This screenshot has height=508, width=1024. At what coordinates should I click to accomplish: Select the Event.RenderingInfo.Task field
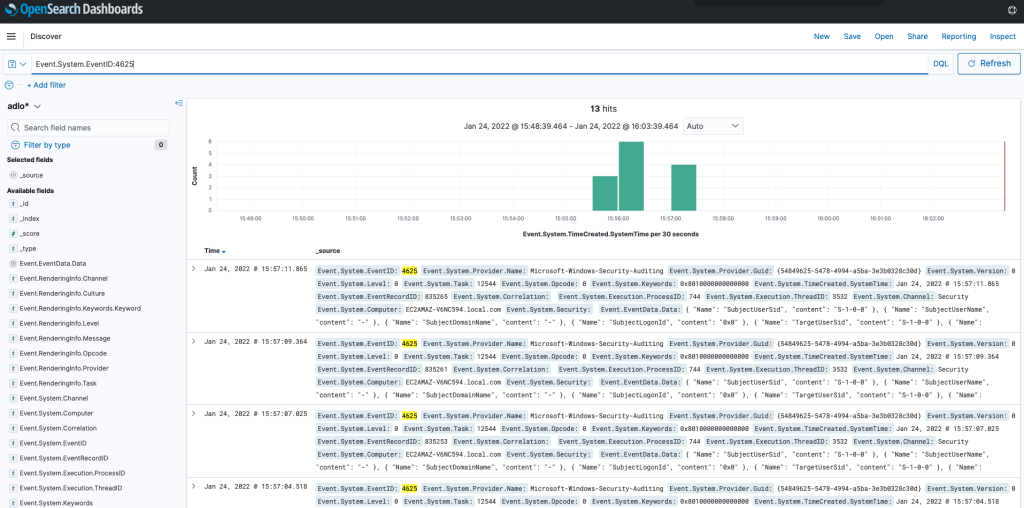tap(58, 383)
